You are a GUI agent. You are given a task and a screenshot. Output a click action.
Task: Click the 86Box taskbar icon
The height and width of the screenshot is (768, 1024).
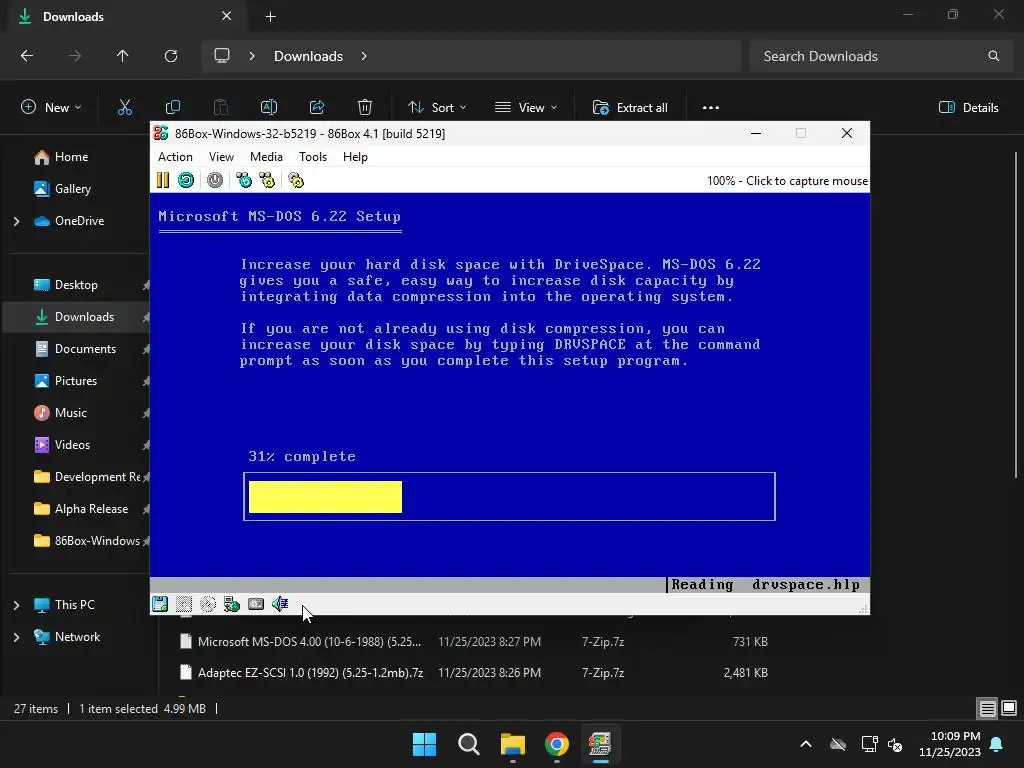click(600, 744)
